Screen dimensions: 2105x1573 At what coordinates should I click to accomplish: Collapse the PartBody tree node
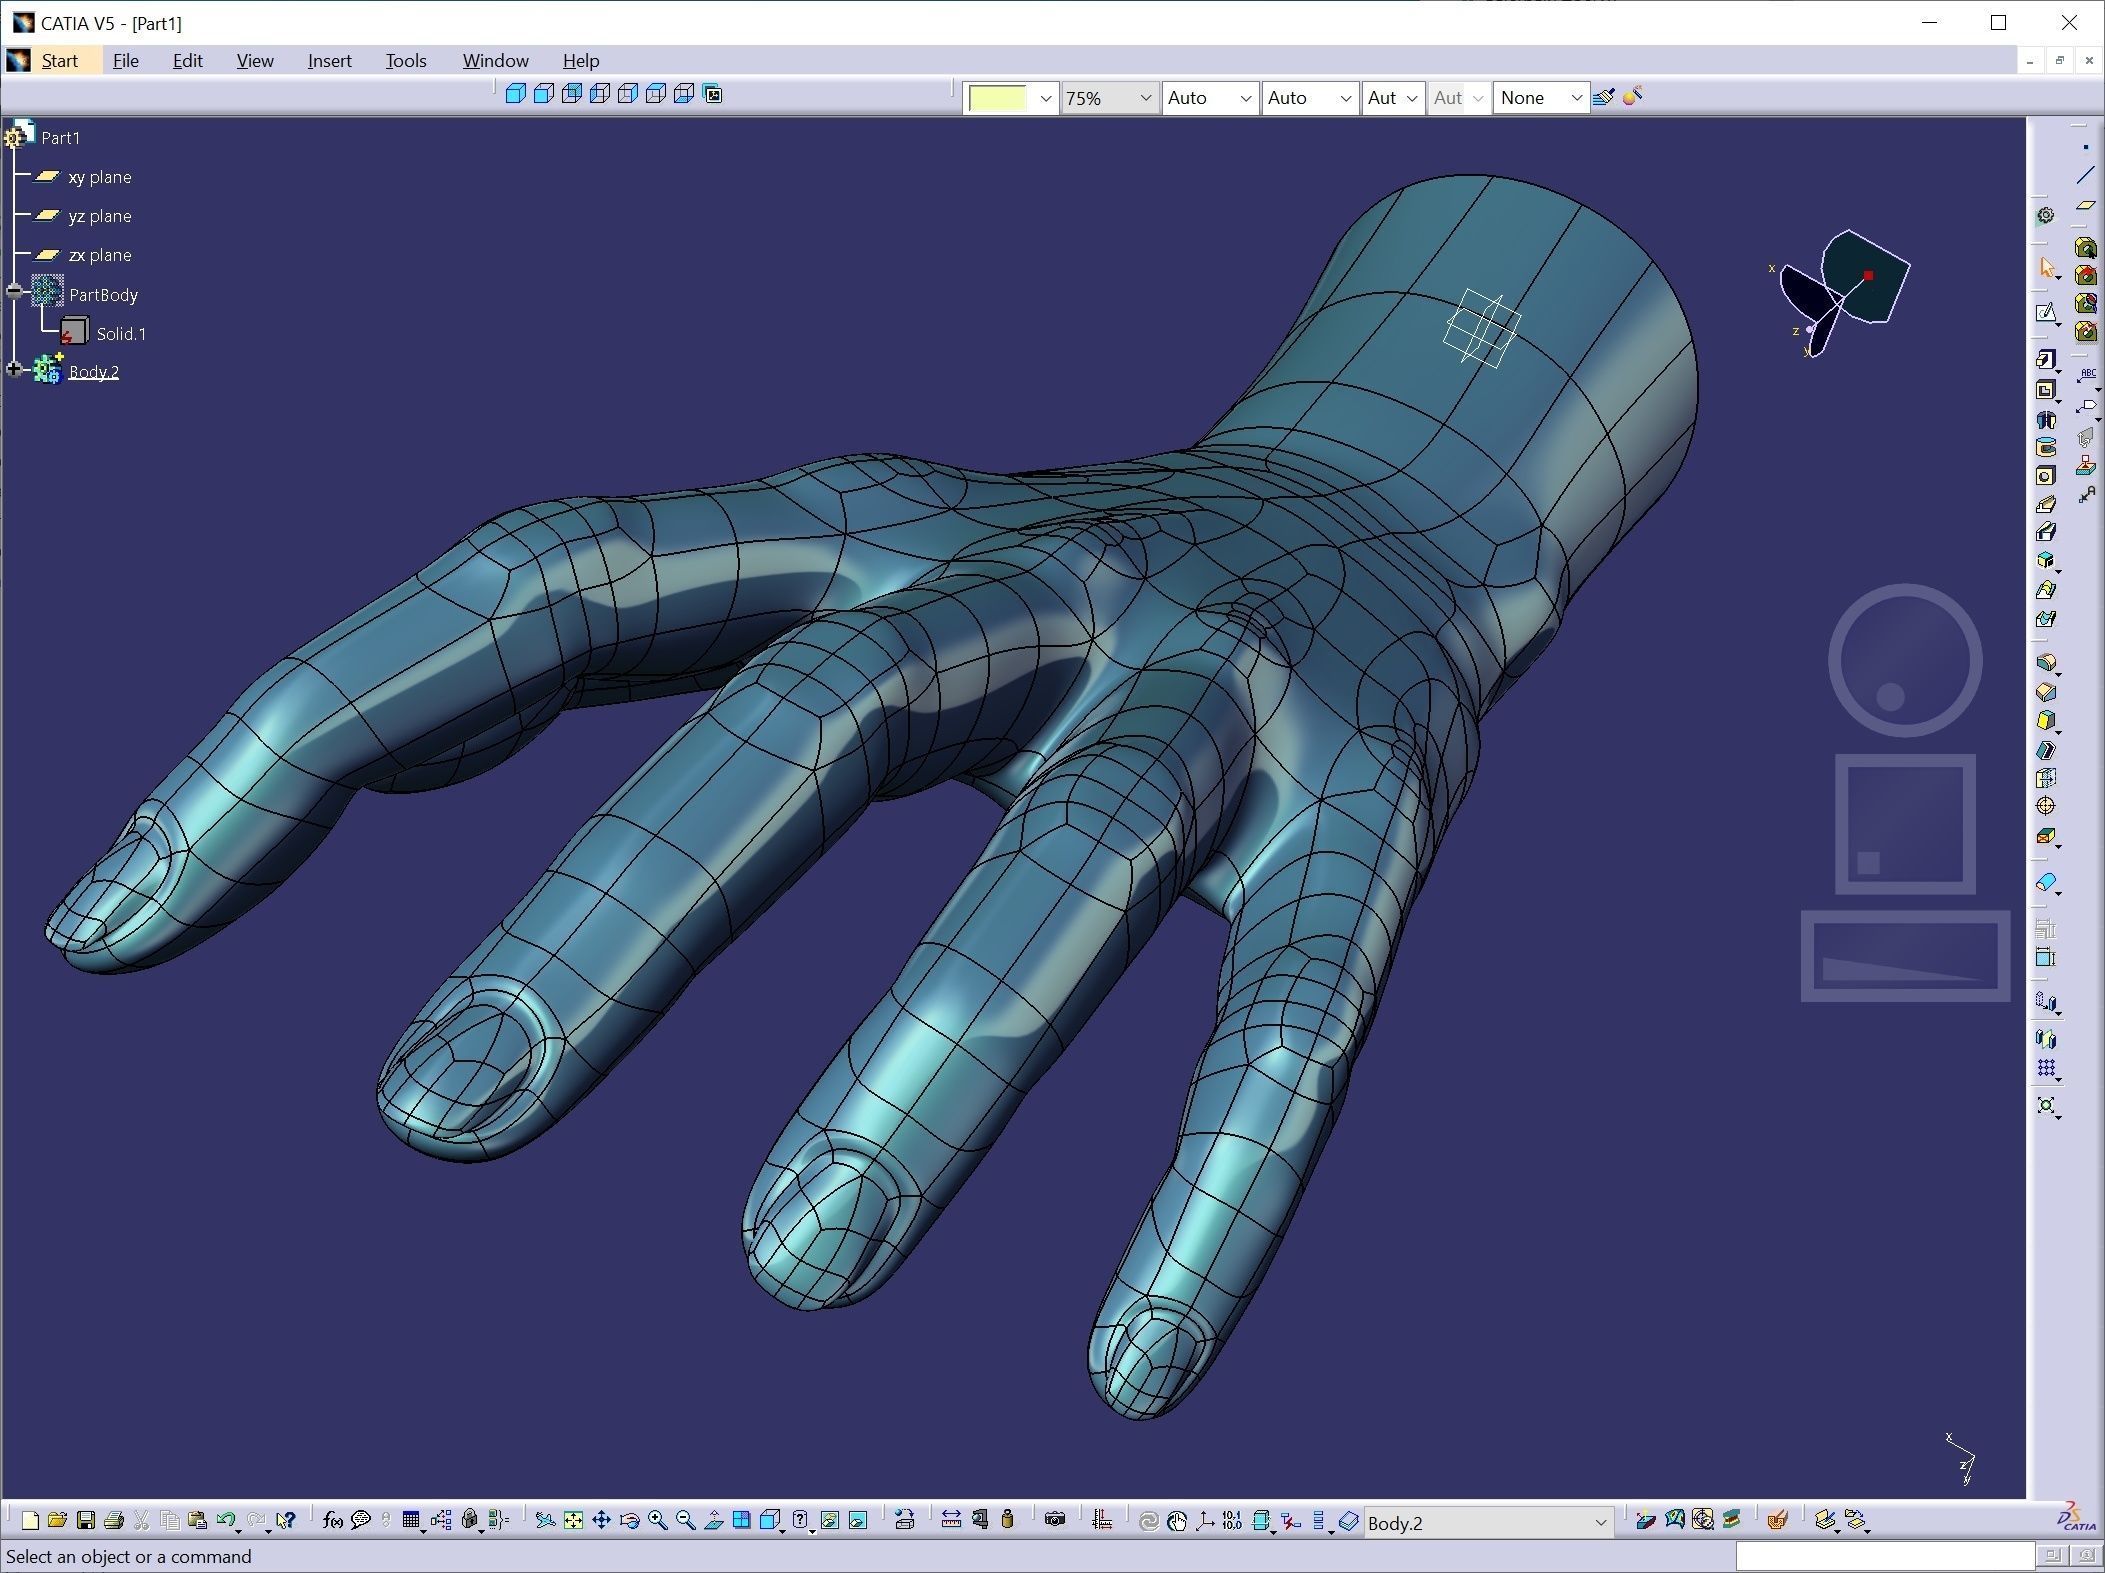click(14, 293)
